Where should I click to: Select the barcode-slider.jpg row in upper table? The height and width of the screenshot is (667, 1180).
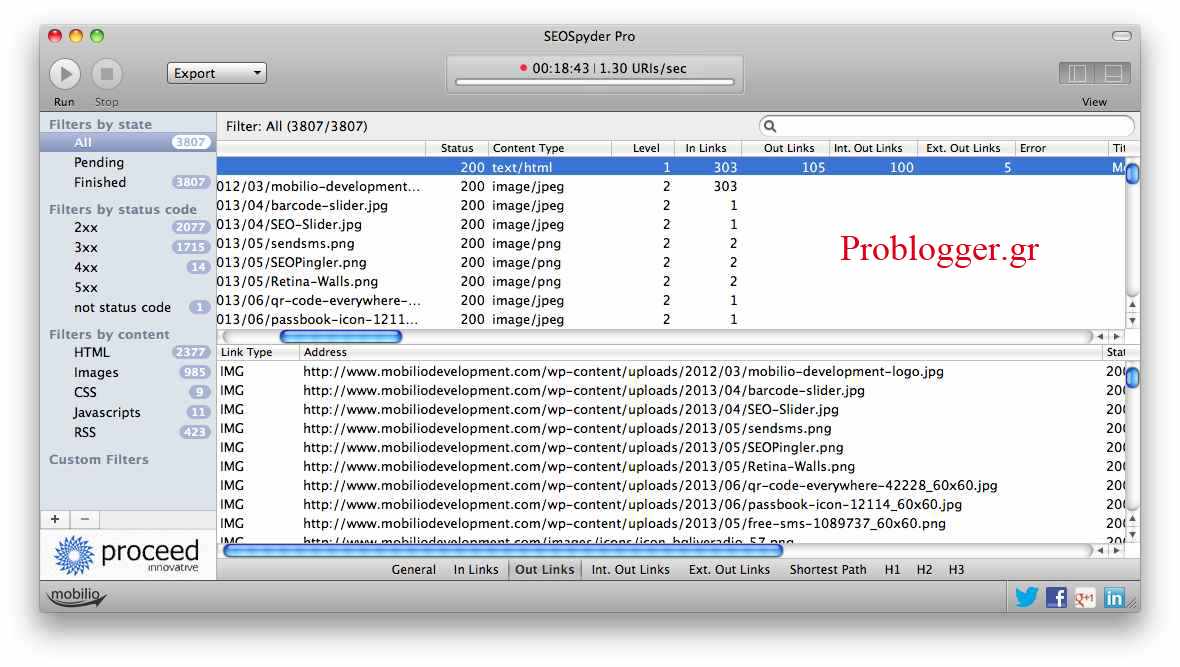[x=671, y=206]
